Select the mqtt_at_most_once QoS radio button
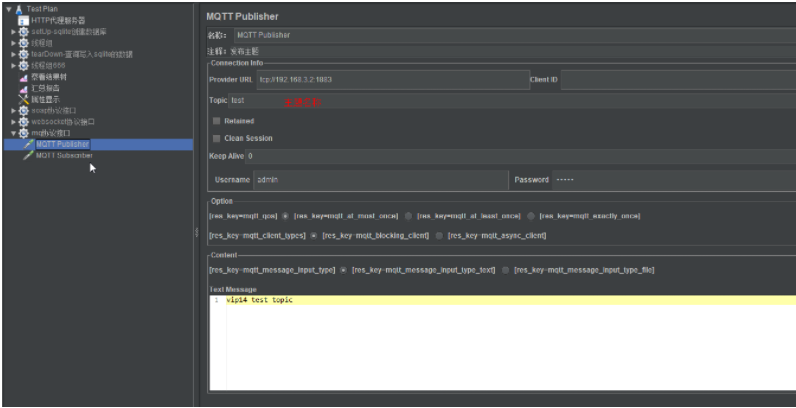This screenshot has width=796, height=408. click(x=286, y=216)
